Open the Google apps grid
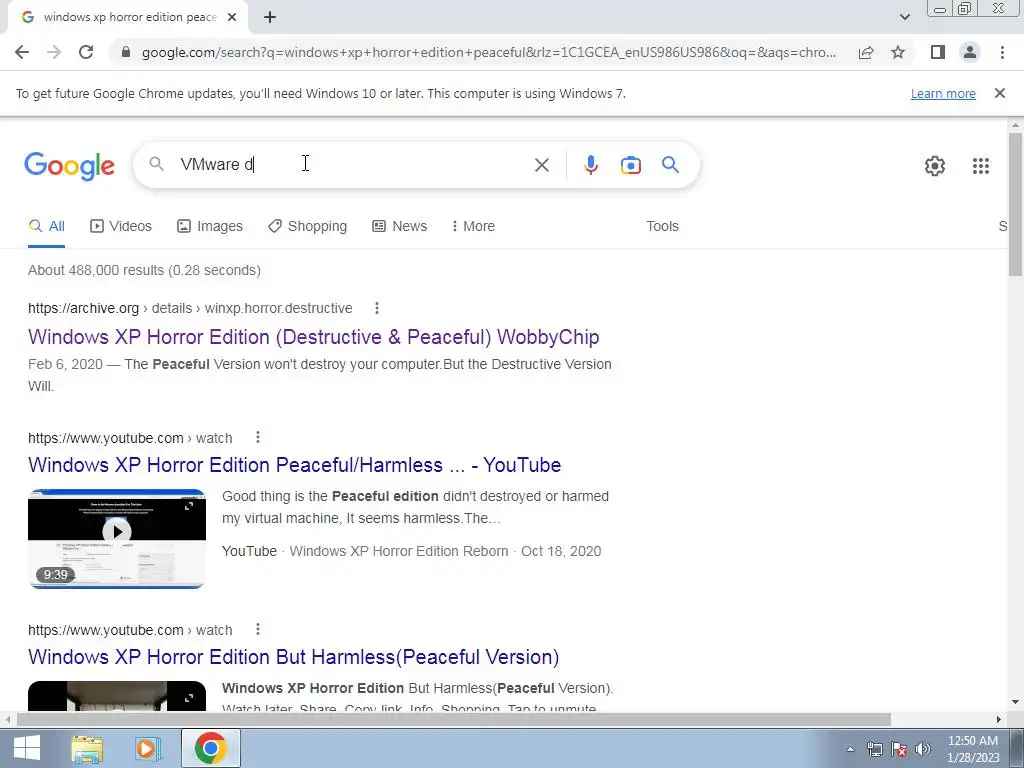The image size is (1024, 768). coord(980,166)
